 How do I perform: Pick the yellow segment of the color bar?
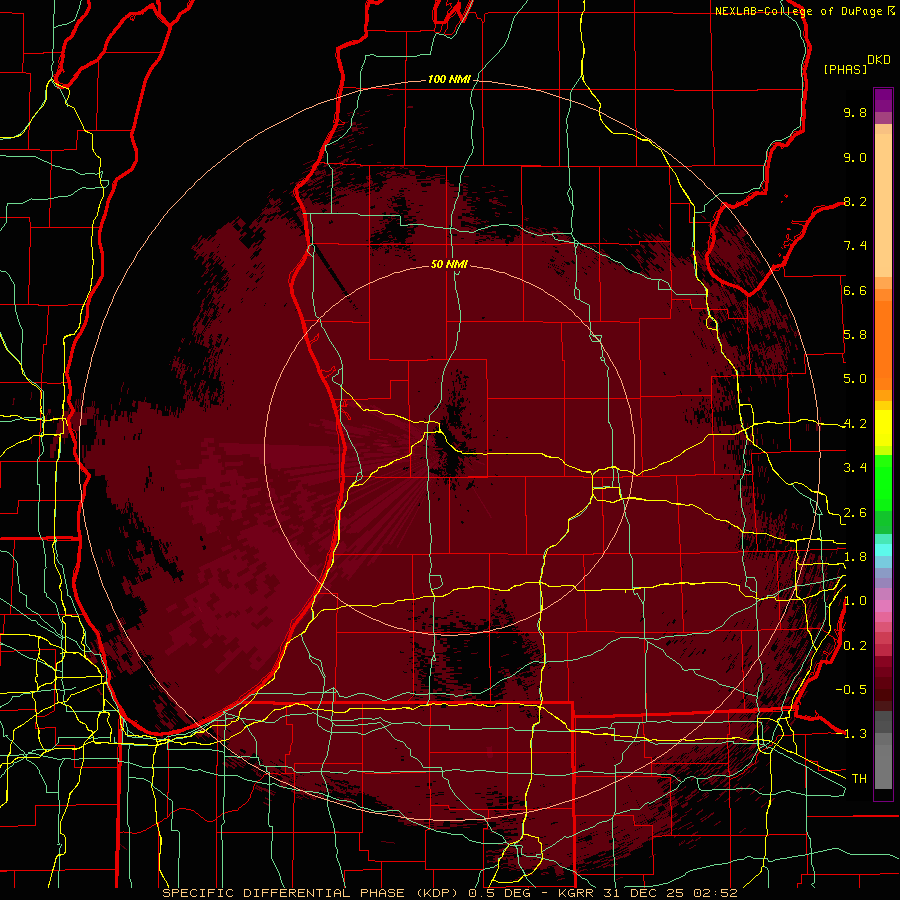883,428
